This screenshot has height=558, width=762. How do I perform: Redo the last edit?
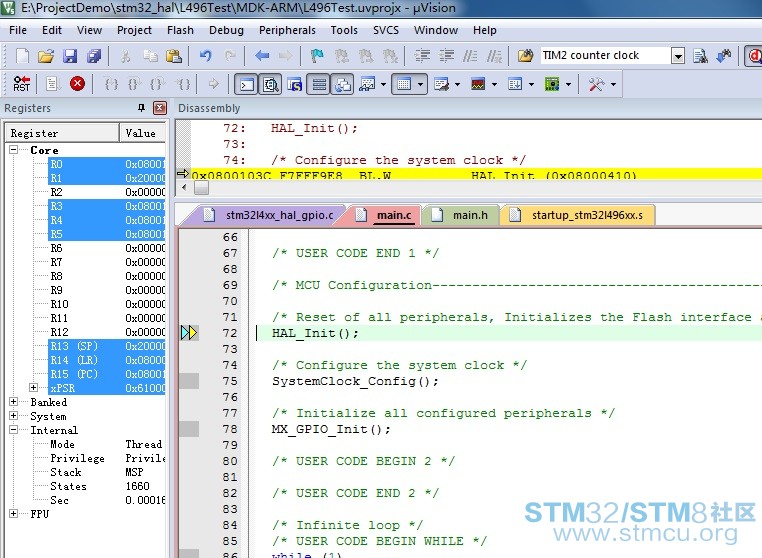tap(230, 56)
